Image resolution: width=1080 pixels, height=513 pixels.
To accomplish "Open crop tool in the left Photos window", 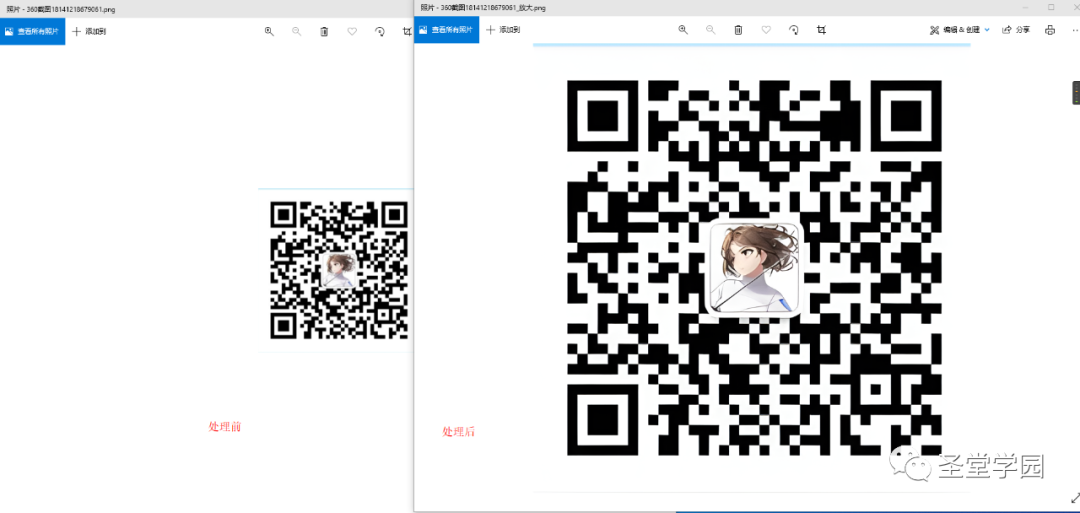I will pos(407,31).
